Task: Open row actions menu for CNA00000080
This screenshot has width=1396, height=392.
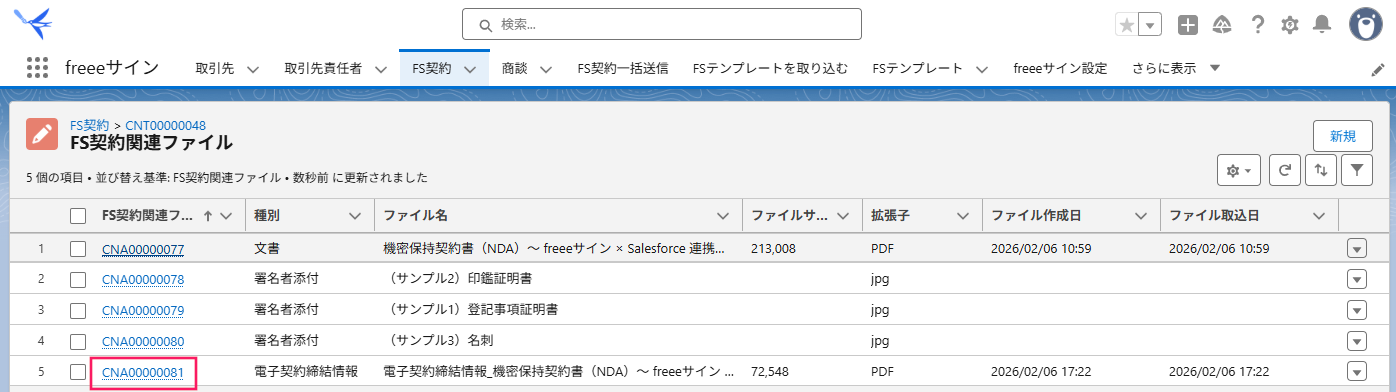Action: click(x=1356, y=341)
